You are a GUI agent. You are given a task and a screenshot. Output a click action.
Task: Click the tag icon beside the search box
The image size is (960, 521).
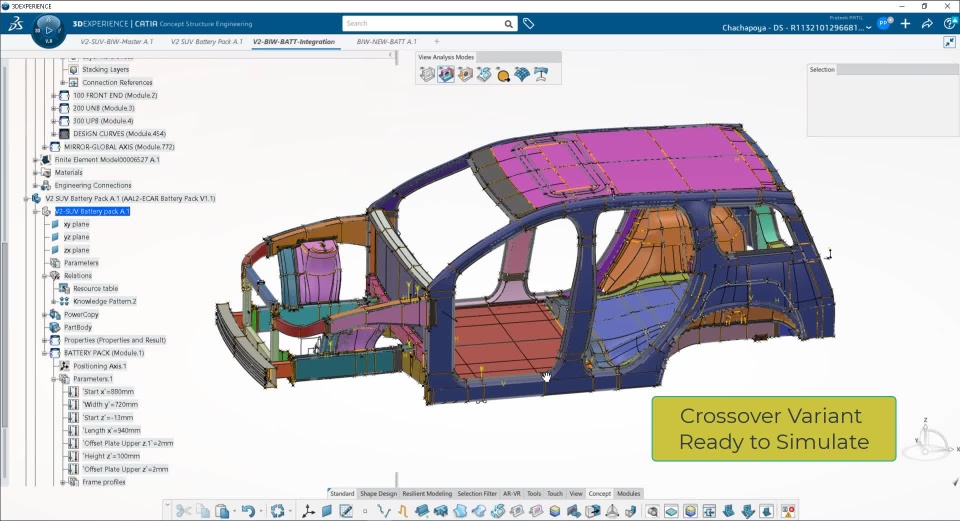[x=528, y=24]
